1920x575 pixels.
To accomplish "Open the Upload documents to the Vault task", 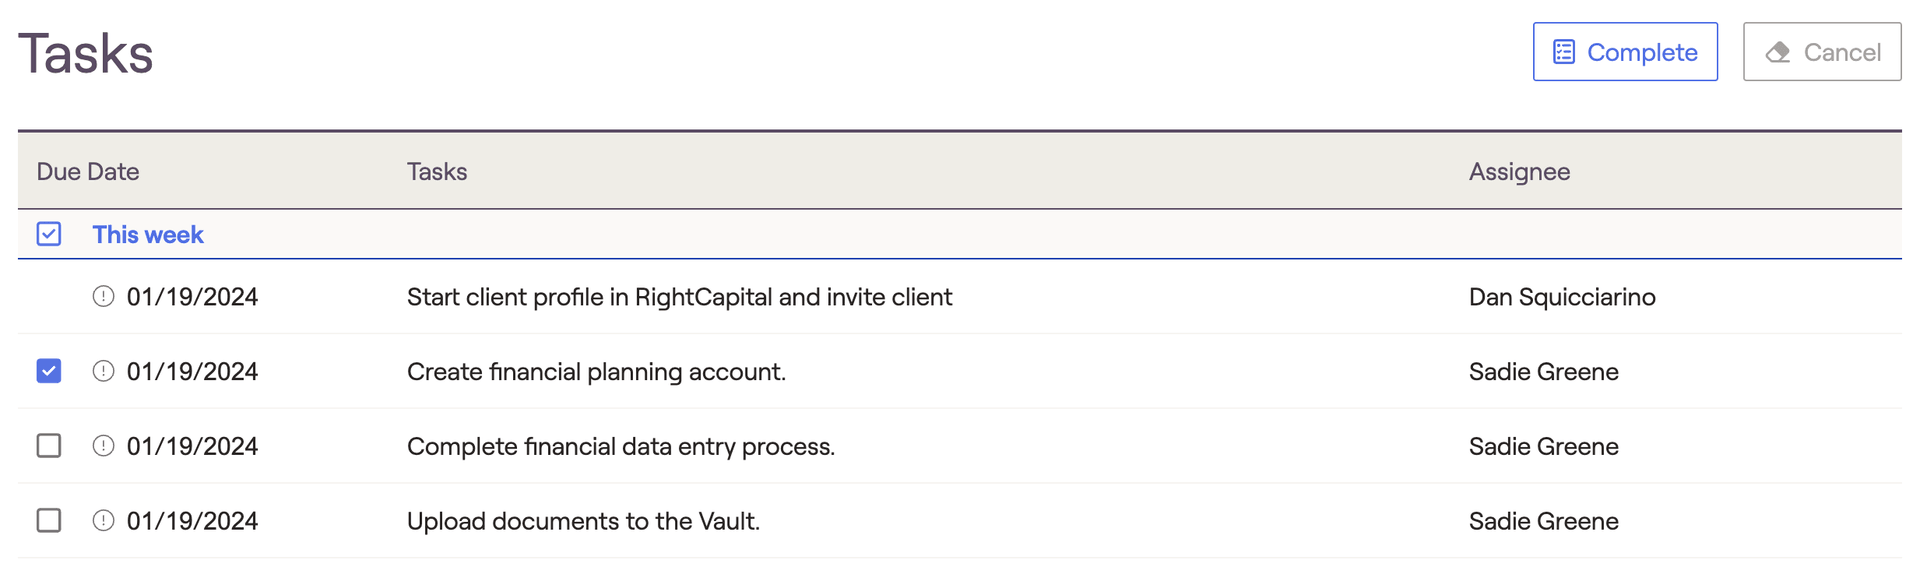I will point(583,521).
